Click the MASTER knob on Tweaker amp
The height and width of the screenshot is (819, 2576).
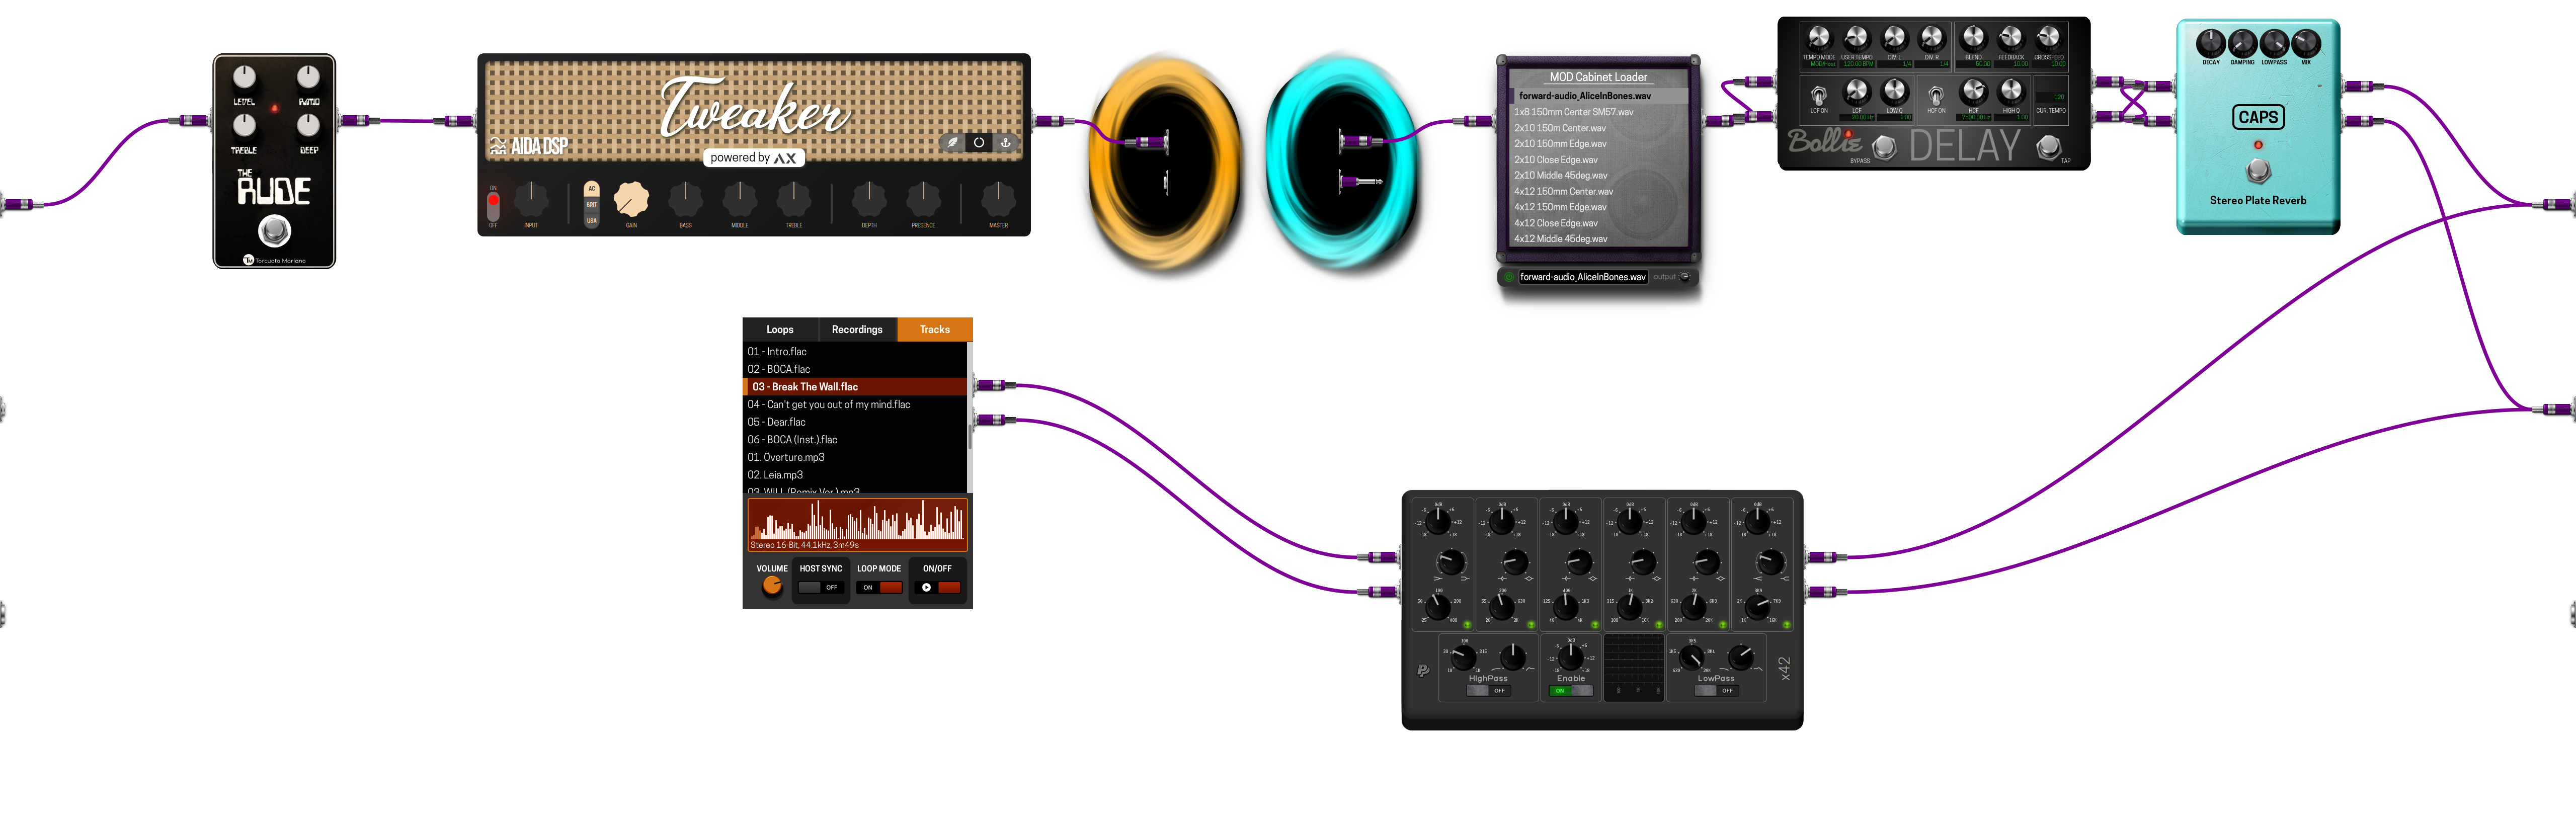point(998,200)
